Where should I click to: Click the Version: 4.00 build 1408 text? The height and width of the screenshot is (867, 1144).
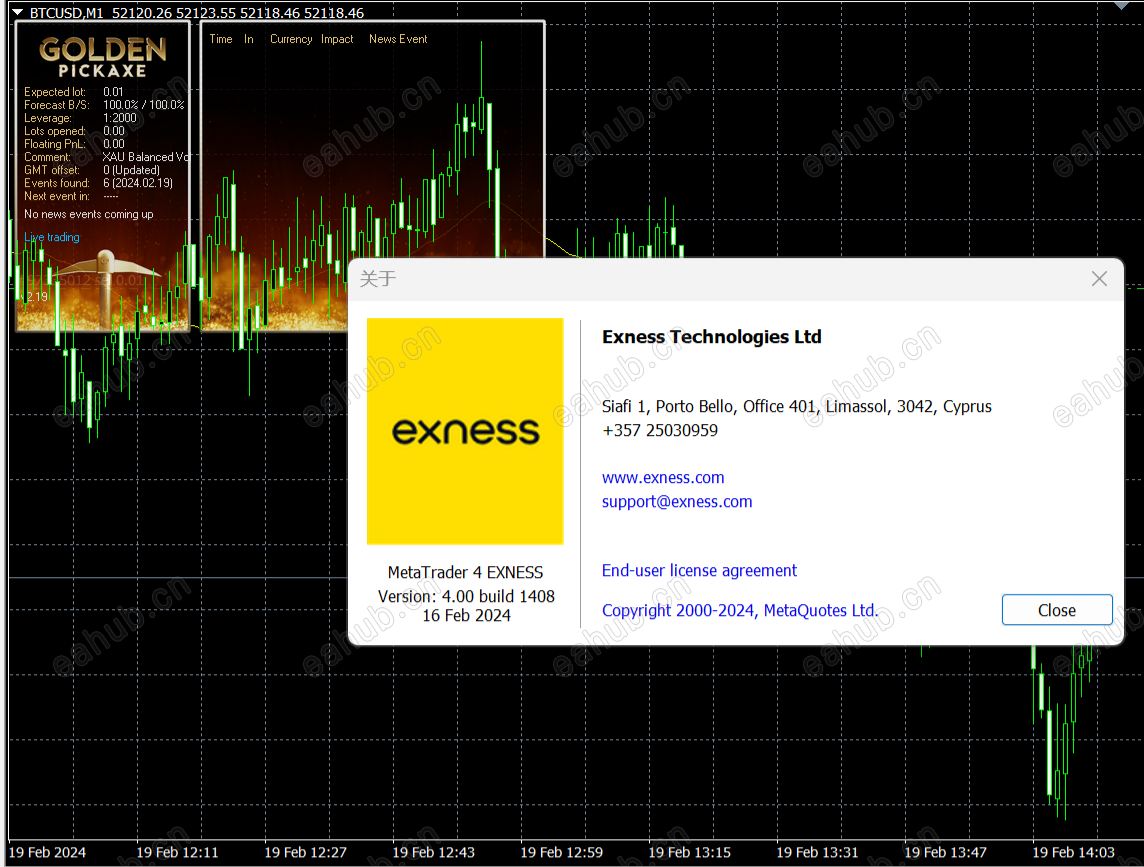(466, 596)
